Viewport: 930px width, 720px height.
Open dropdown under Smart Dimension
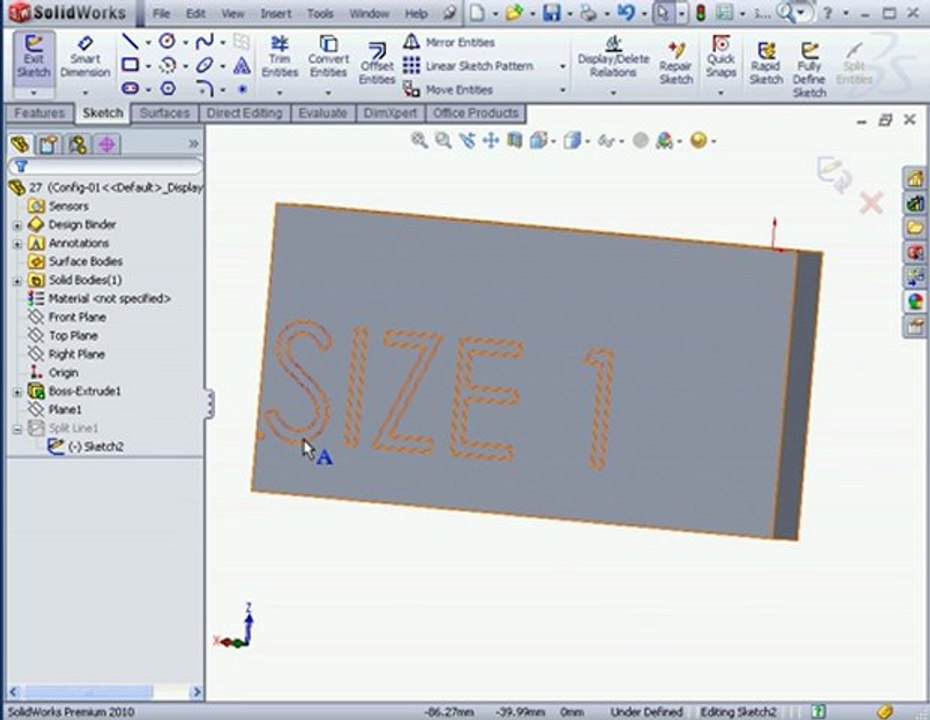(85, 93)
